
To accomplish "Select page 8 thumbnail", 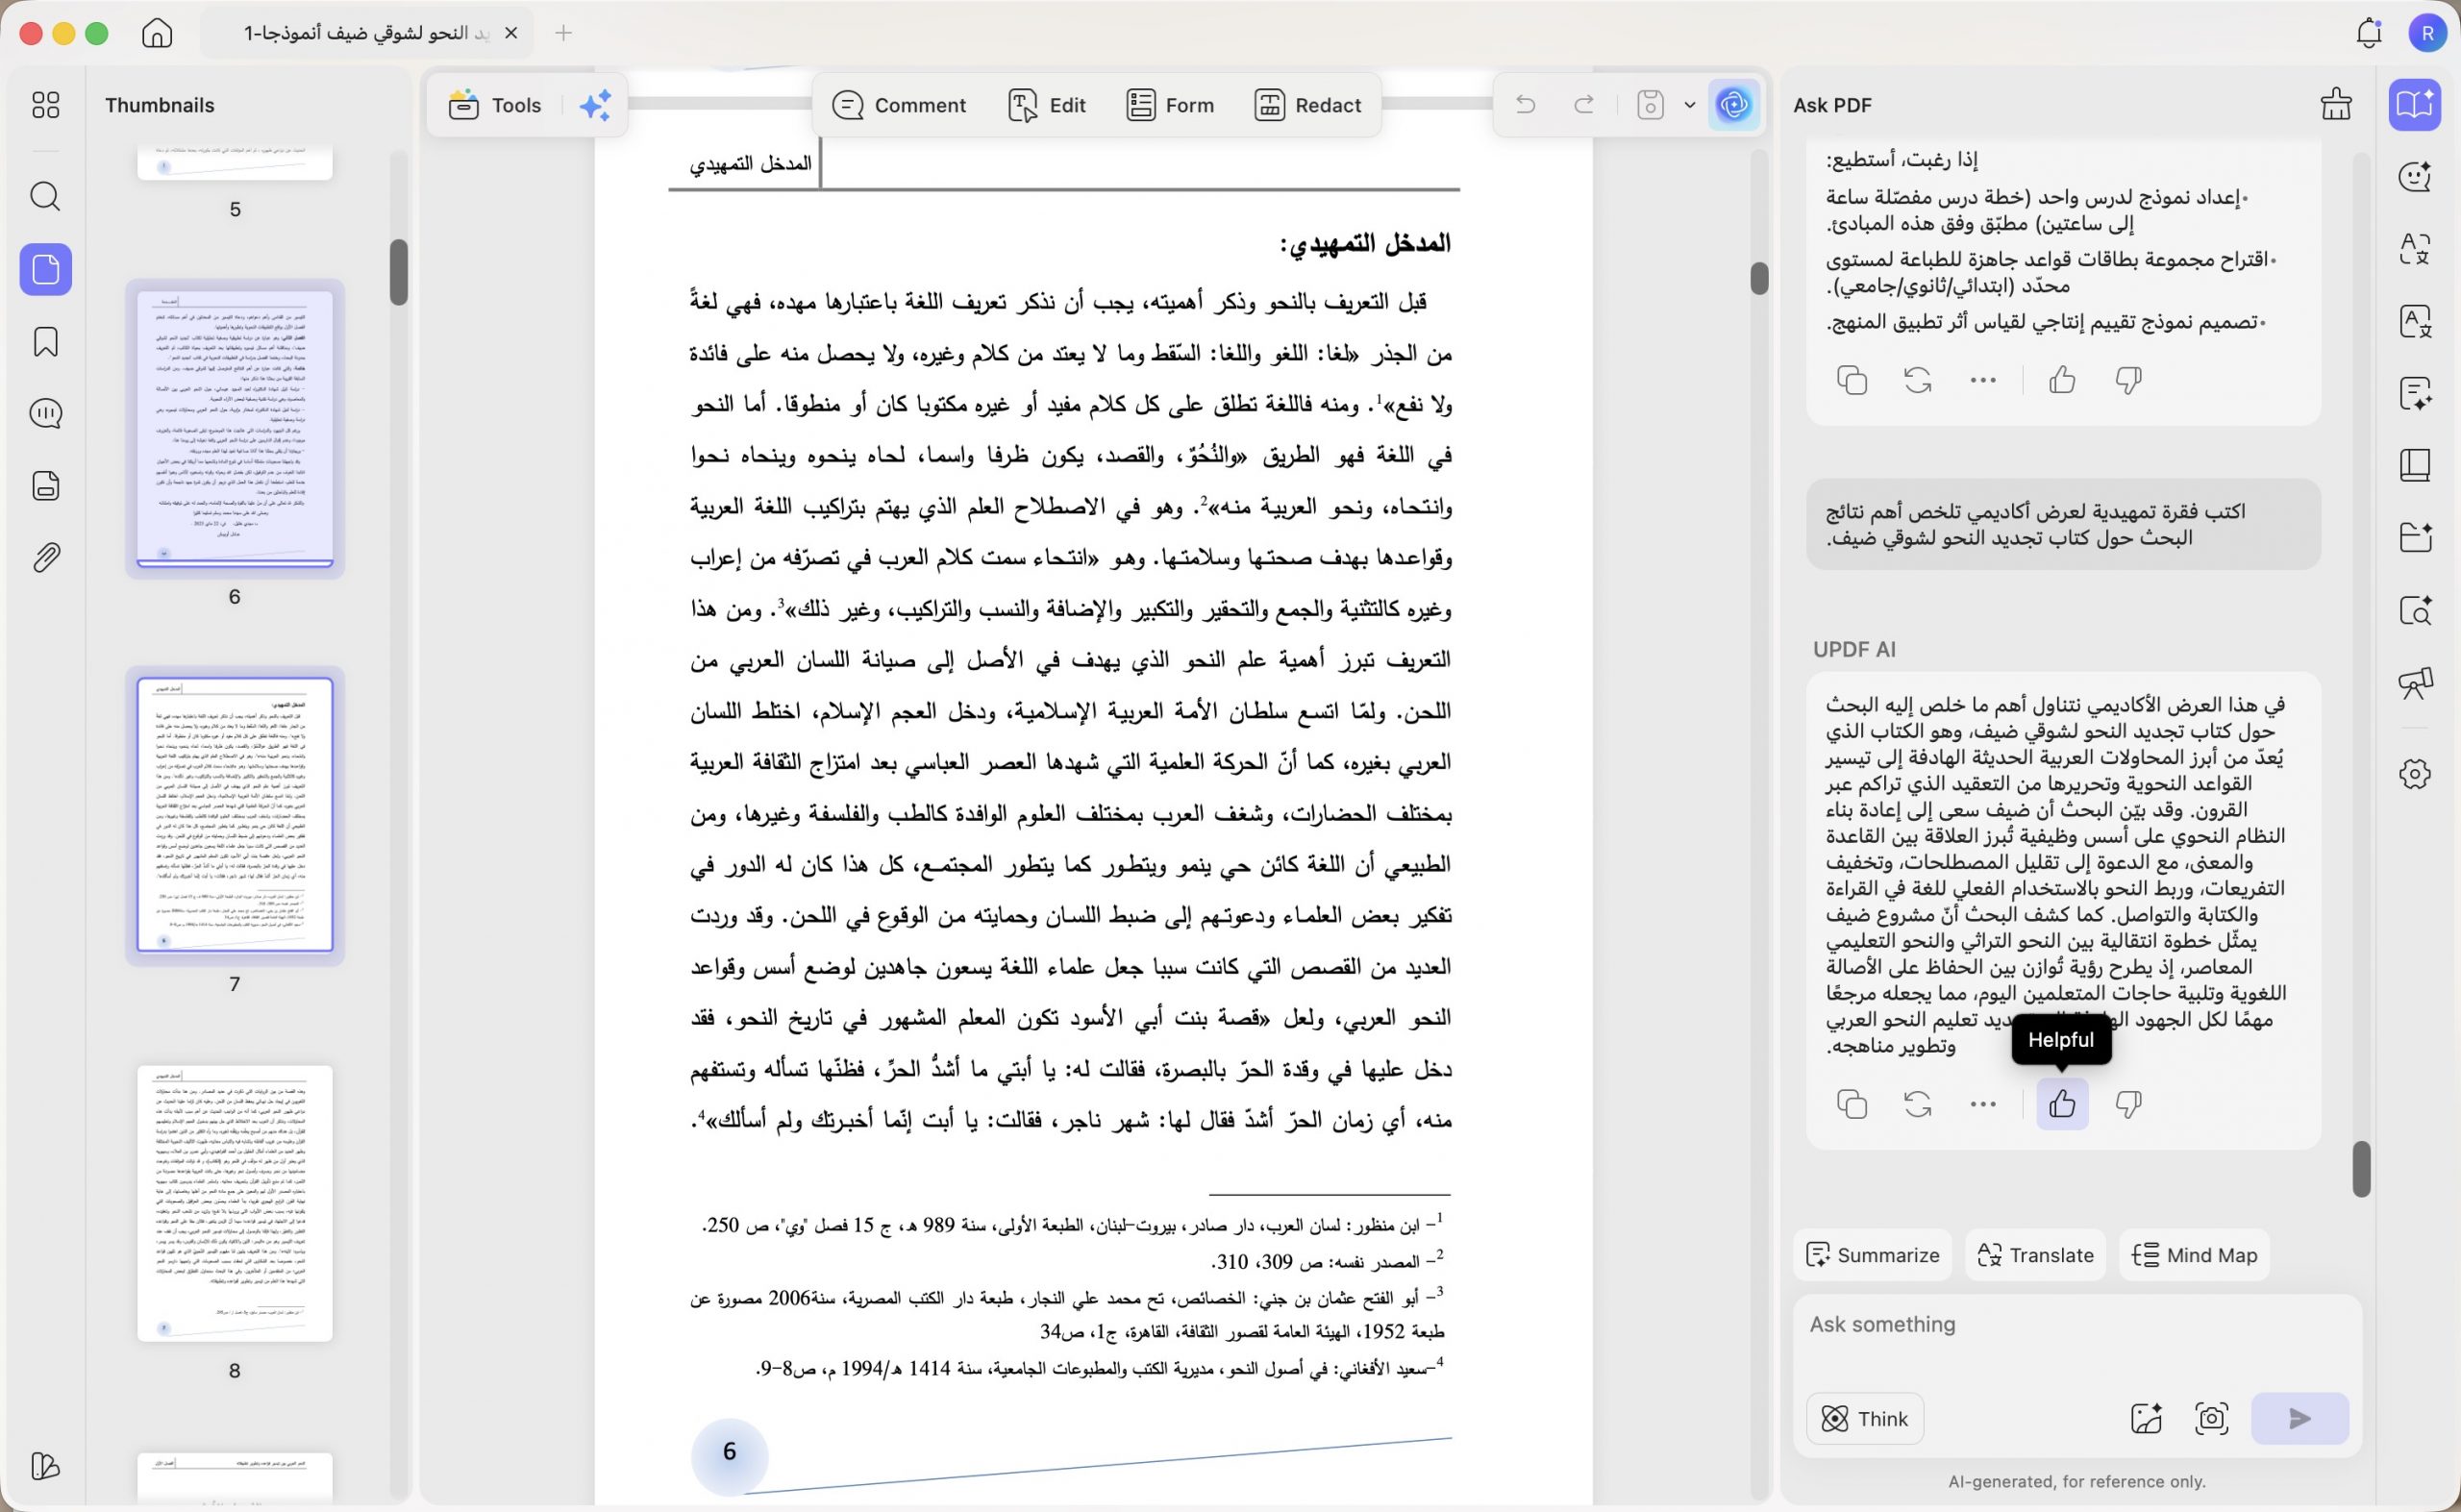I will (235, 1203).
